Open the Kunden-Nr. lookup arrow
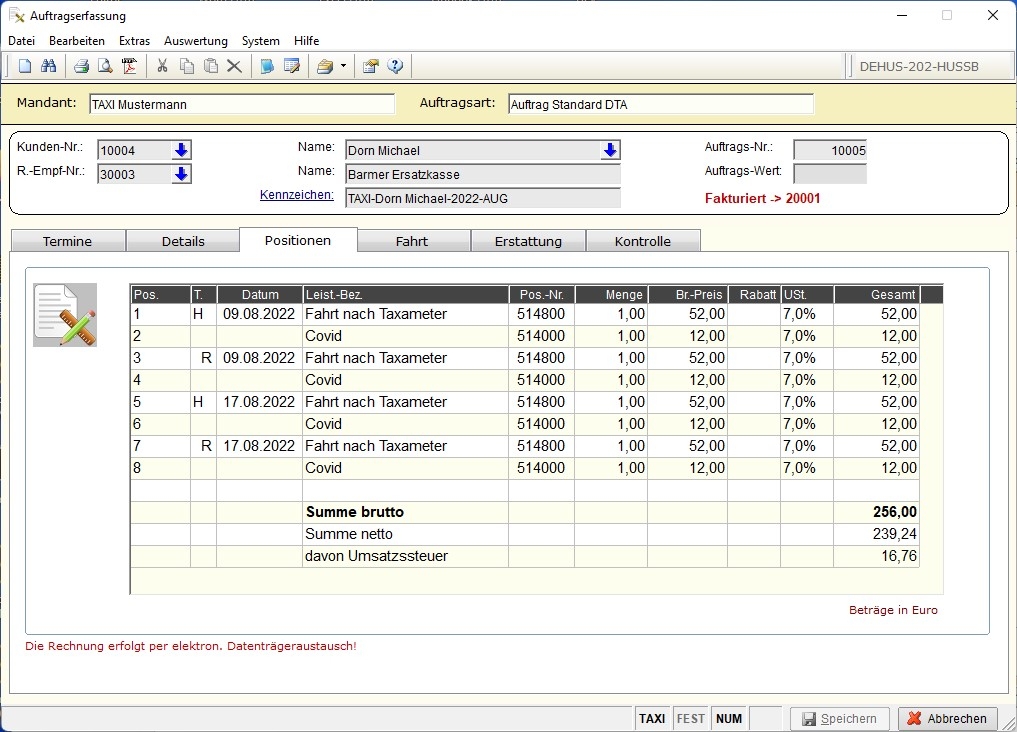 click(180, 150)
